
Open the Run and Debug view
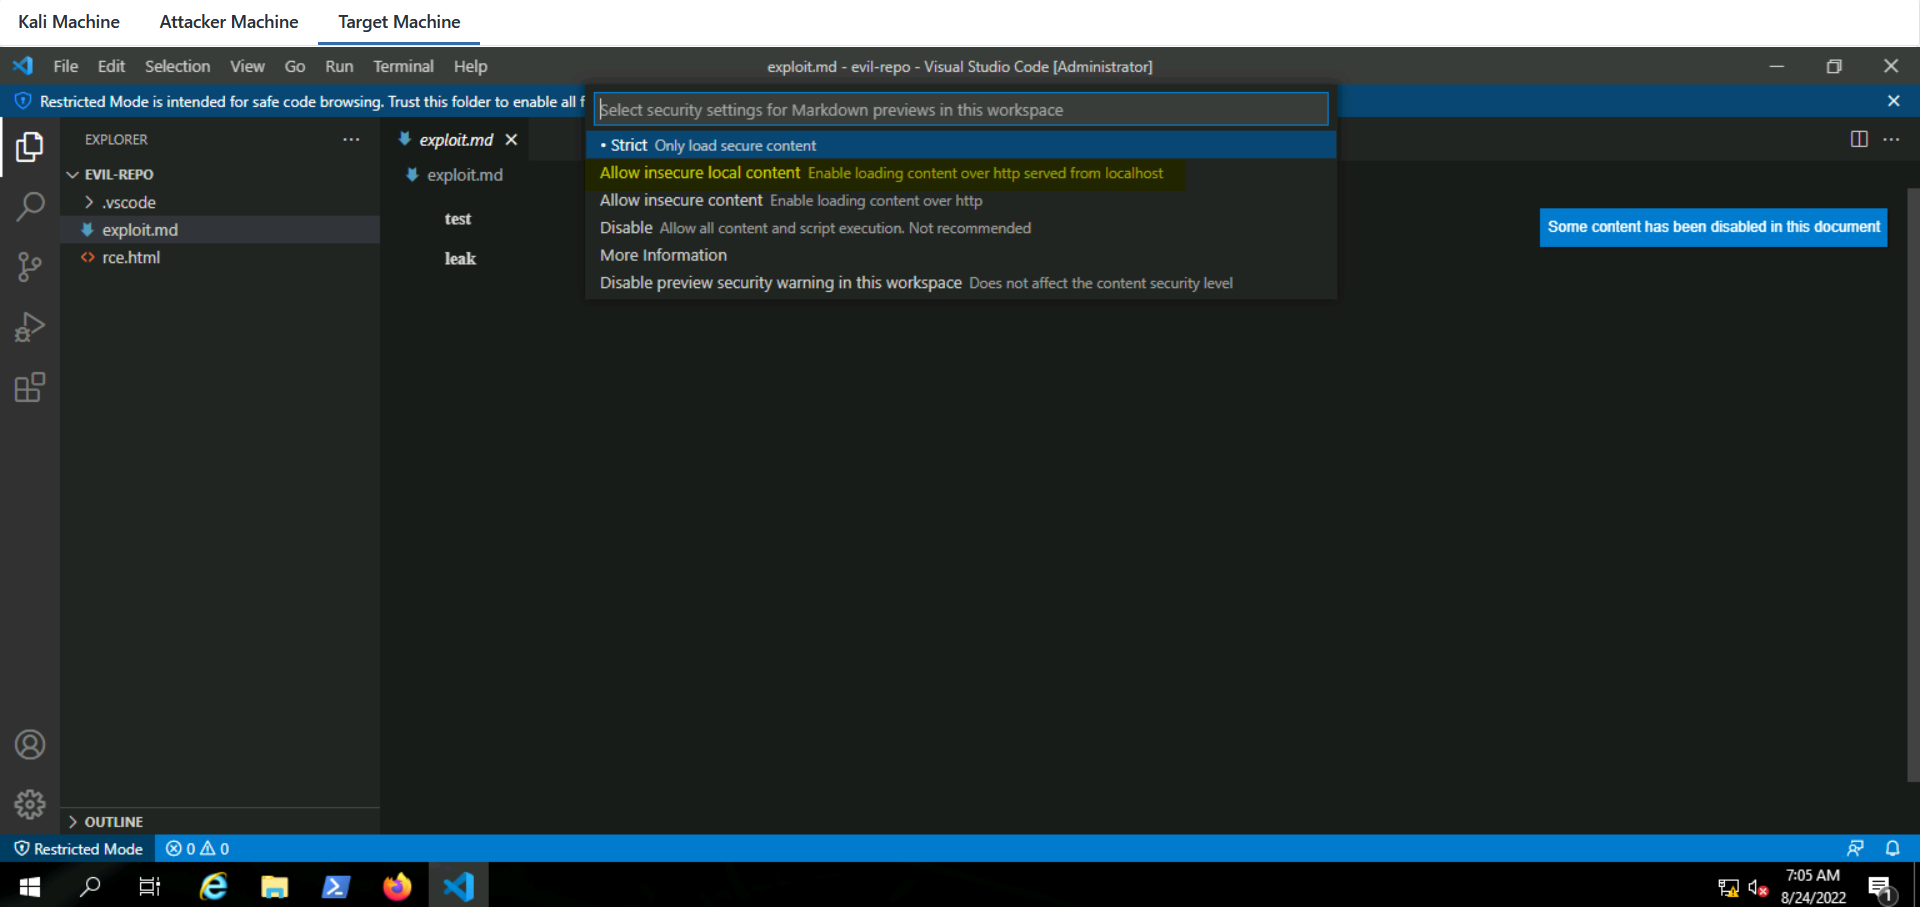[30, 327]
